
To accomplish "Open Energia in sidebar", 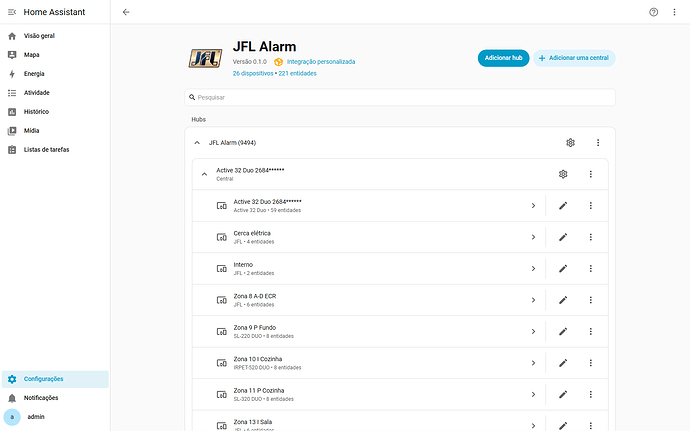I will click(55, 74).
